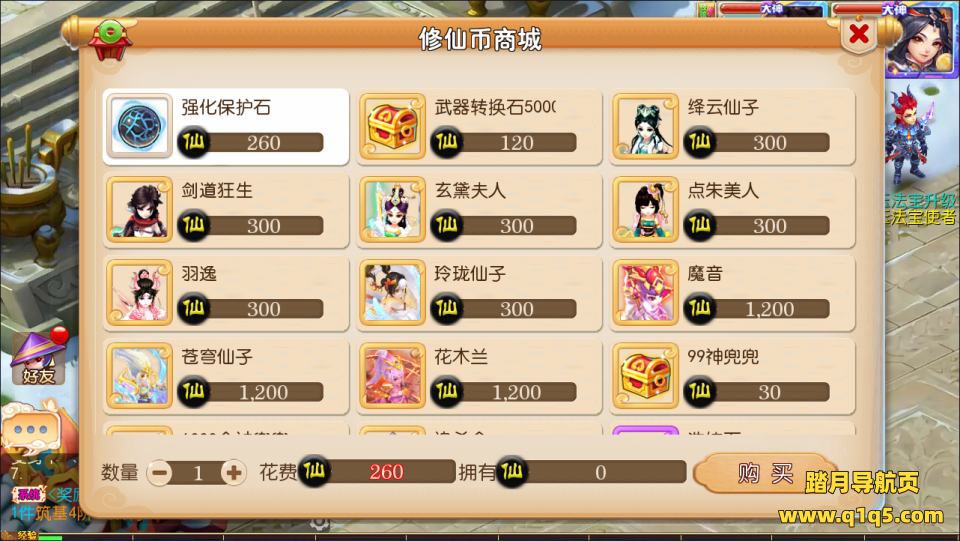The image size is (960, 541).
Task: Select the 魔音 shop item
Action: (732, 293)
